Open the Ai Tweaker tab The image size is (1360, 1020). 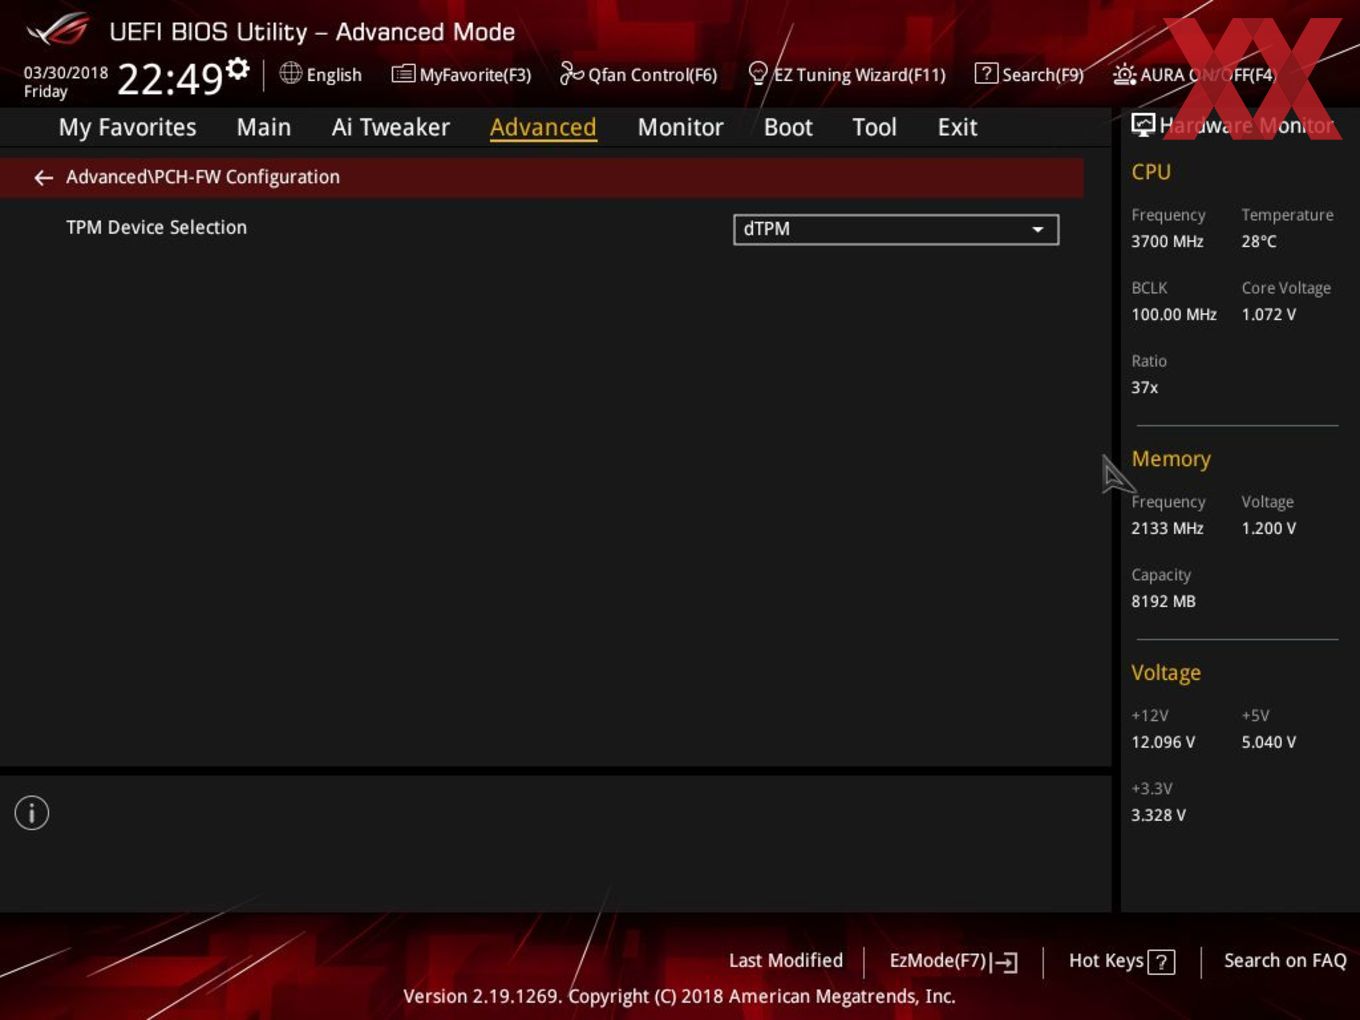click(x=391, y=127)
